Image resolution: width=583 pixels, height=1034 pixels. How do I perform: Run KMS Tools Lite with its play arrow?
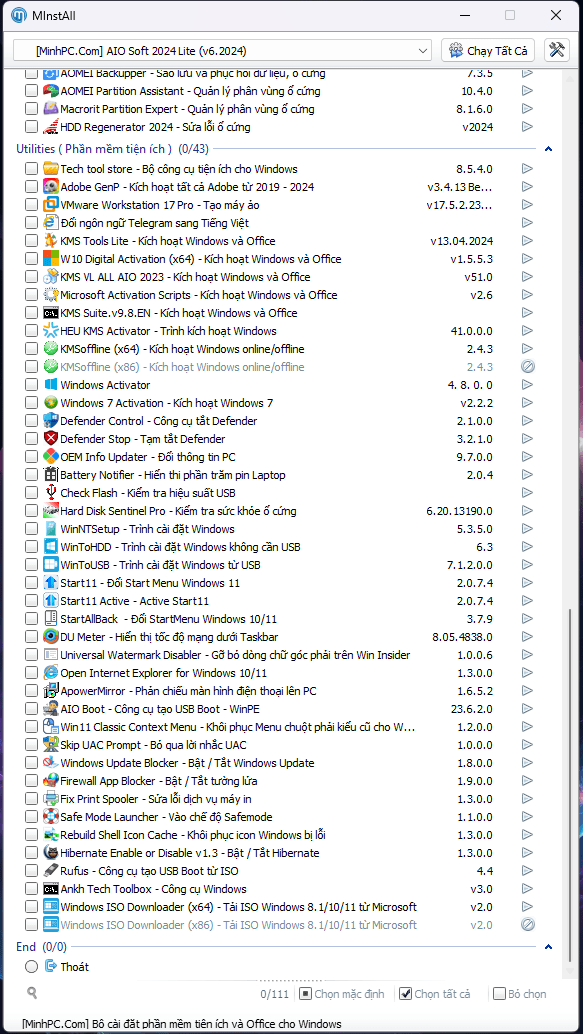527,241
